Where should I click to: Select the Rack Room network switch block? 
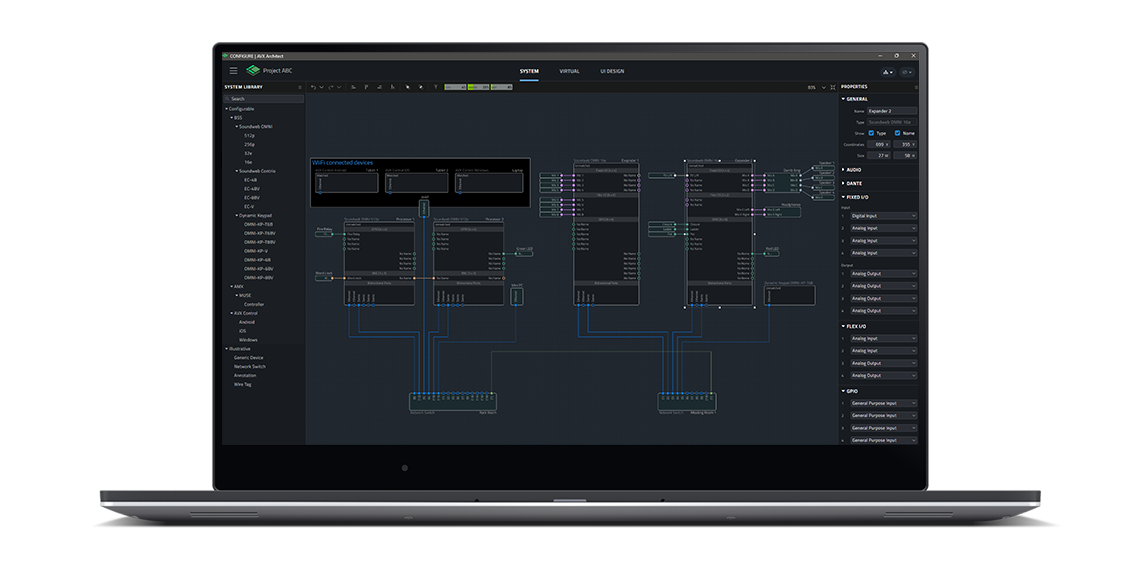tap(453, 401)
